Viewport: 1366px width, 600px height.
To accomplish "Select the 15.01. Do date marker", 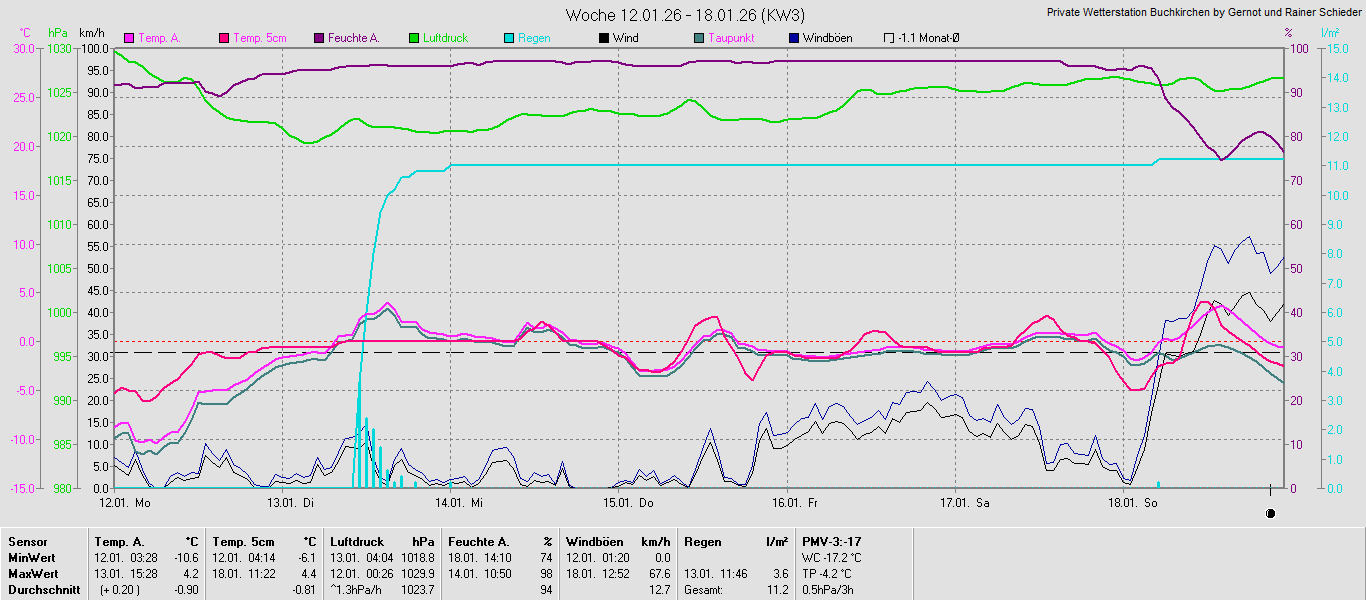I will tap(628, 503).
